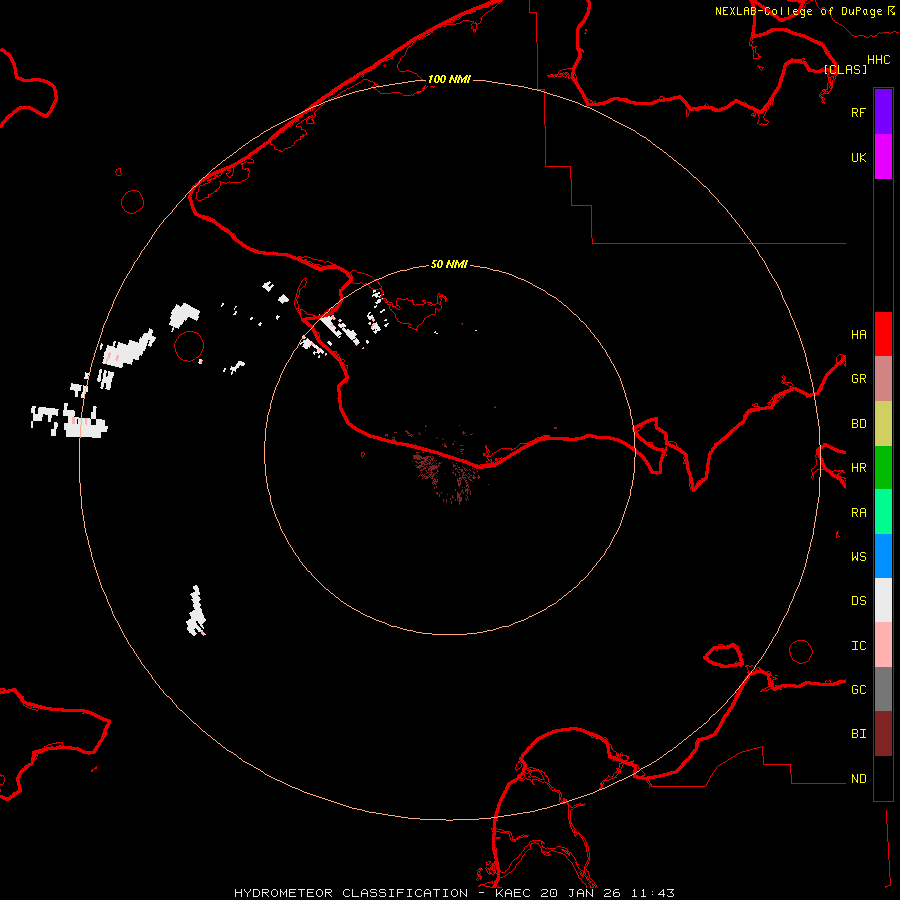This screenshot has height=900, width=900.
Task: Click the dark red BI legend swatch
Action: 883,734
